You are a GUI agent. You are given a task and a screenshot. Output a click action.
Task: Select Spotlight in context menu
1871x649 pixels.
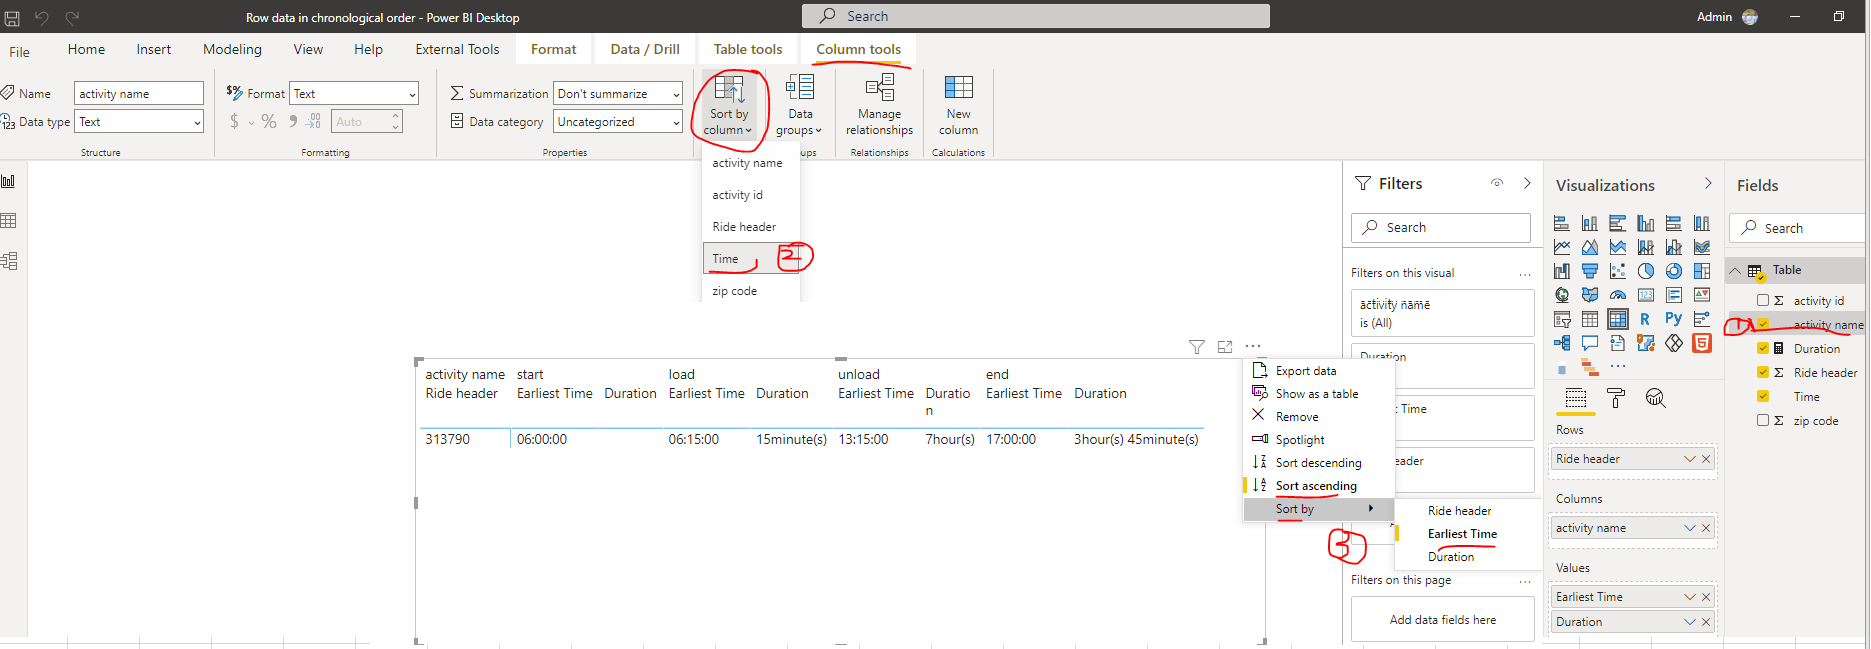point(1319,440)
